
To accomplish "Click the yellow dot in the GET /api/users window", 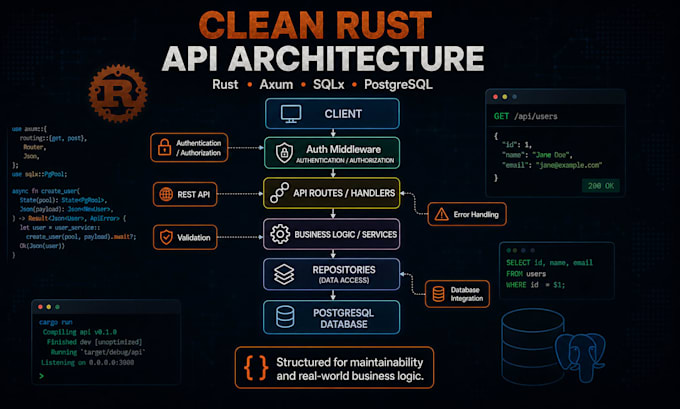I will pyautogui.click(x=505, y=97).
